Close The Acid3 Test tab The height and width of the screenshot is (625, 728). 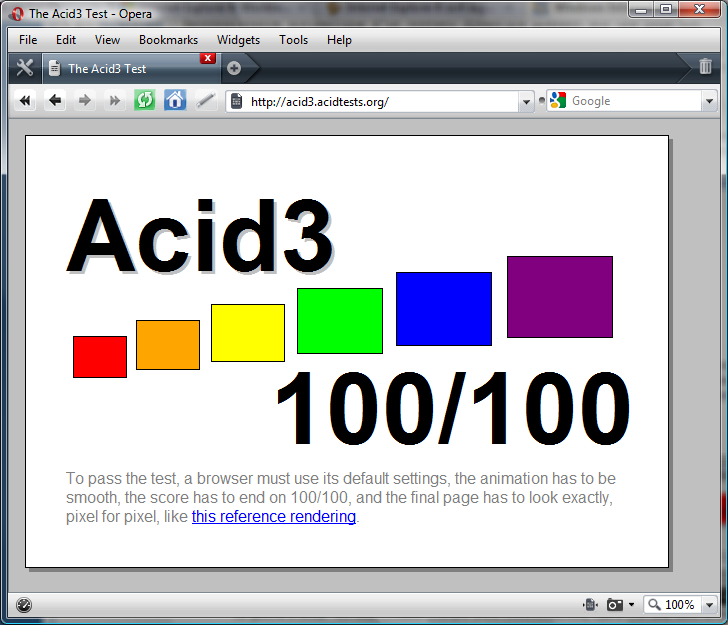(207, 59)
